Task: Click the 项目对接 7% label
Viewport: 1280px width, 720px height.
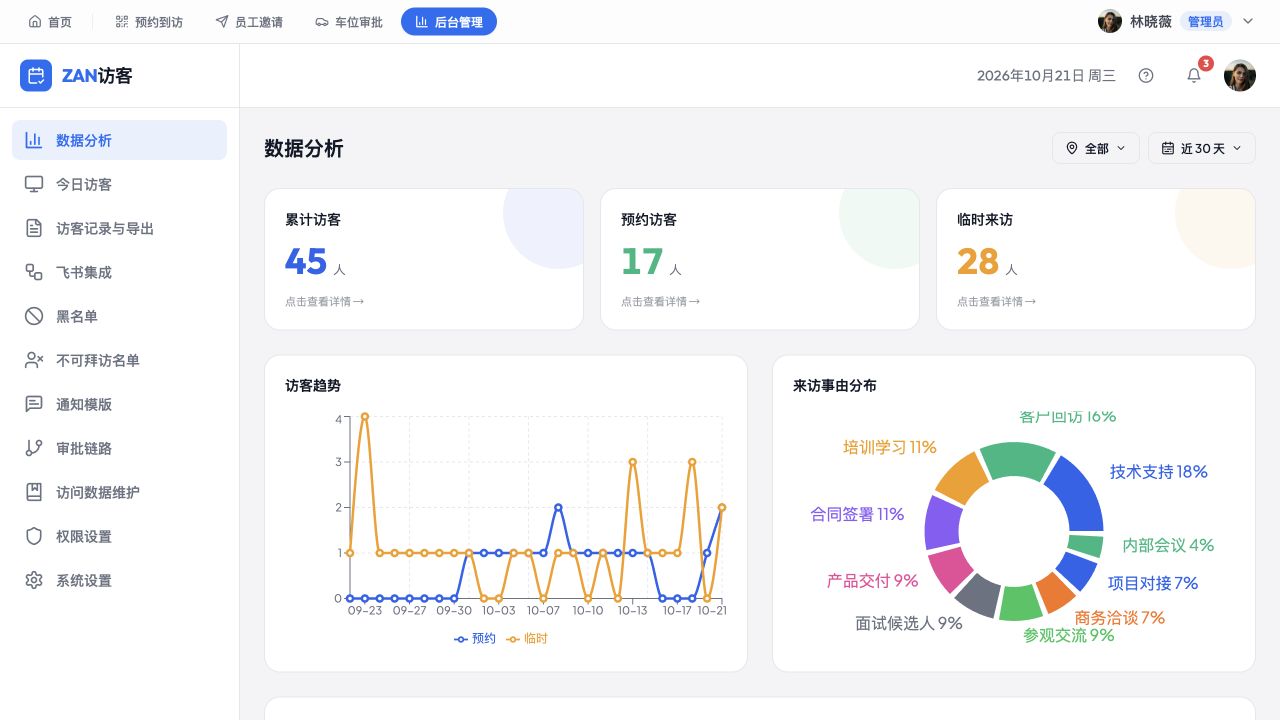Action: (x=1152, y=583)
